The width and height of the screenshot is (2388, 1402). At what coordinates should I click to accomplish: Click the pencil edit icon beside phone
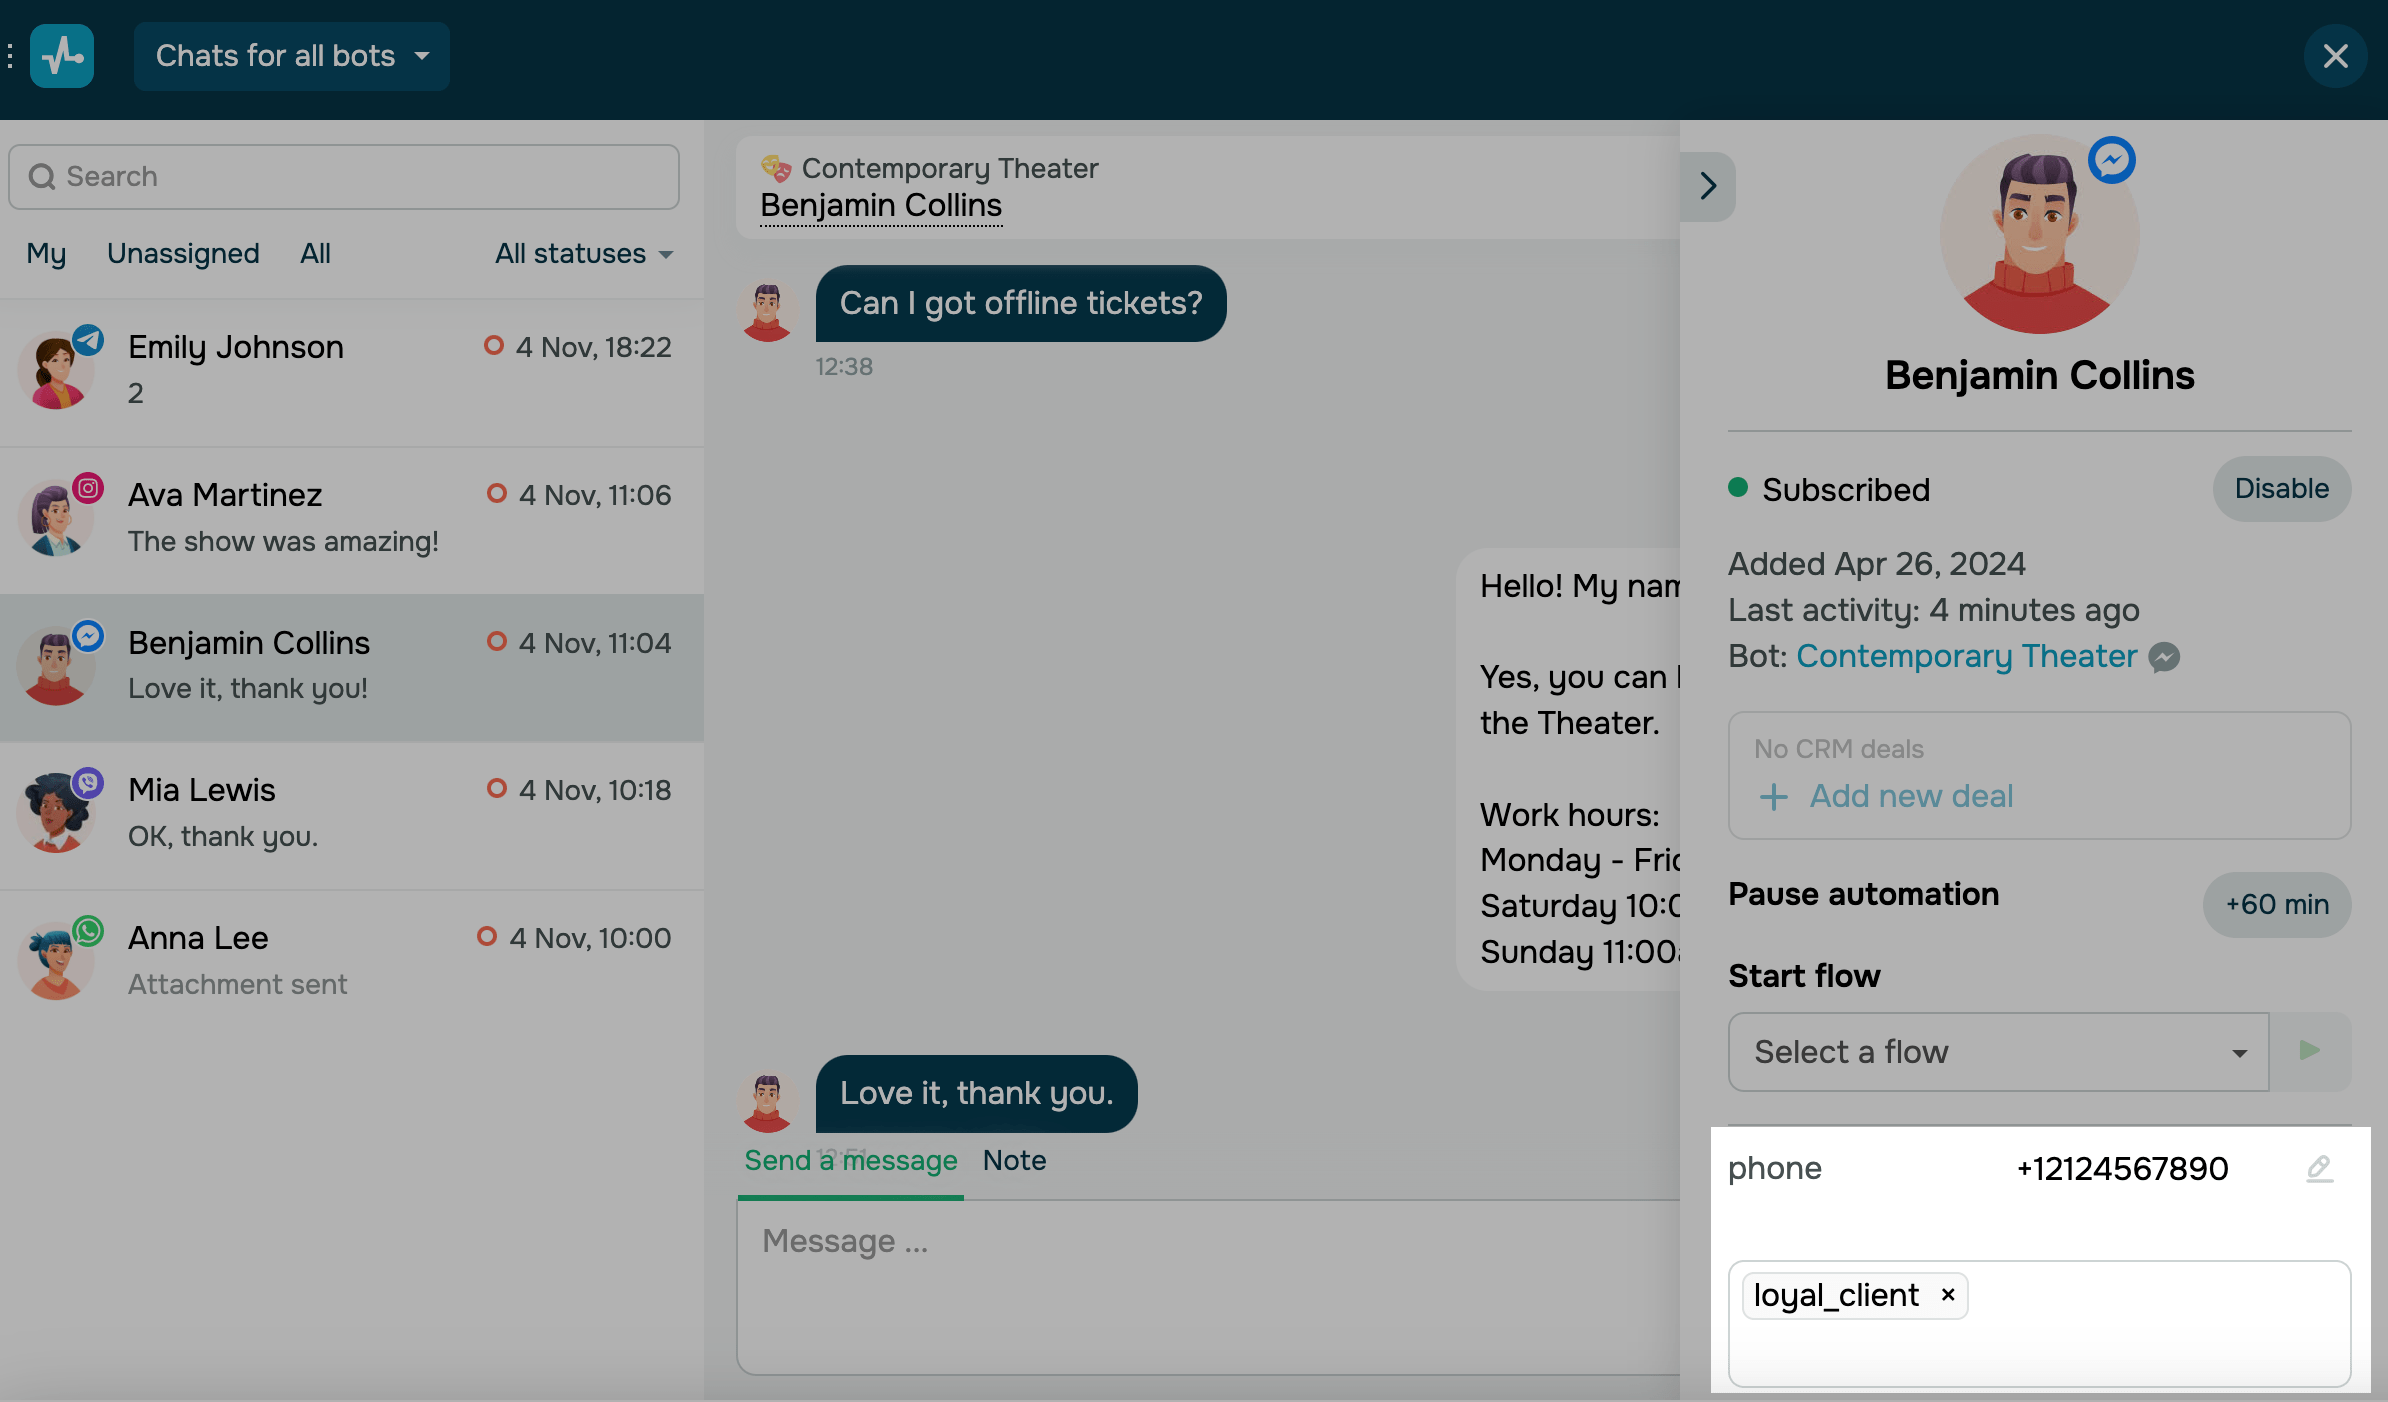coord(2319,1168)
